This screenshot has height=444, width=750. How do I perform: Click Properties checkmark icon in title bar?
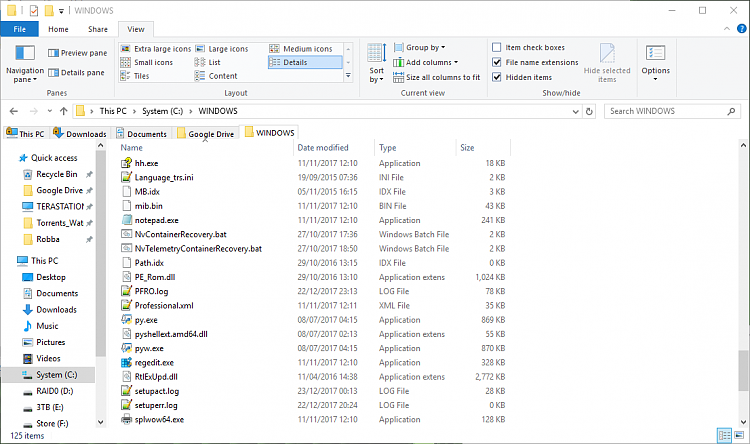pyautogui.click(x=34, y=10)
